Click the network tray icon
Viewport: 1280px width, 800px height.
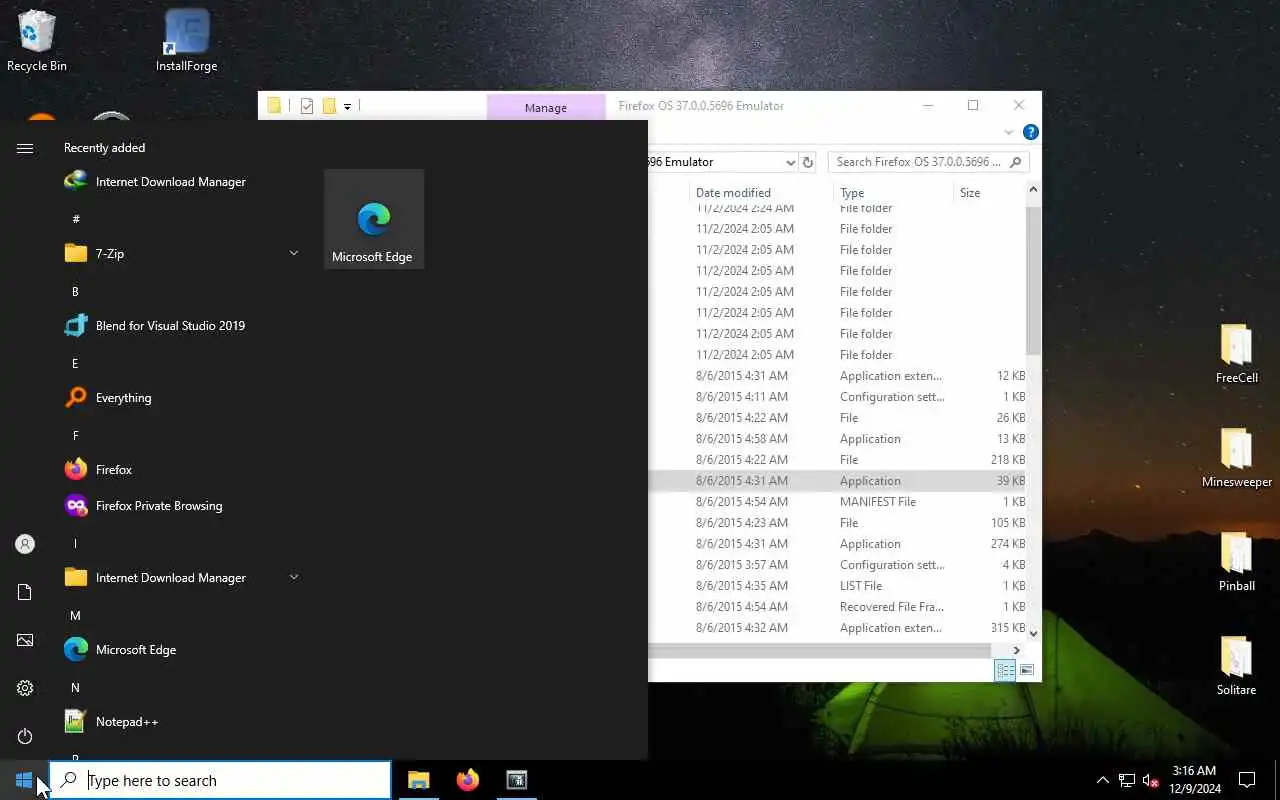point(1127,780)
